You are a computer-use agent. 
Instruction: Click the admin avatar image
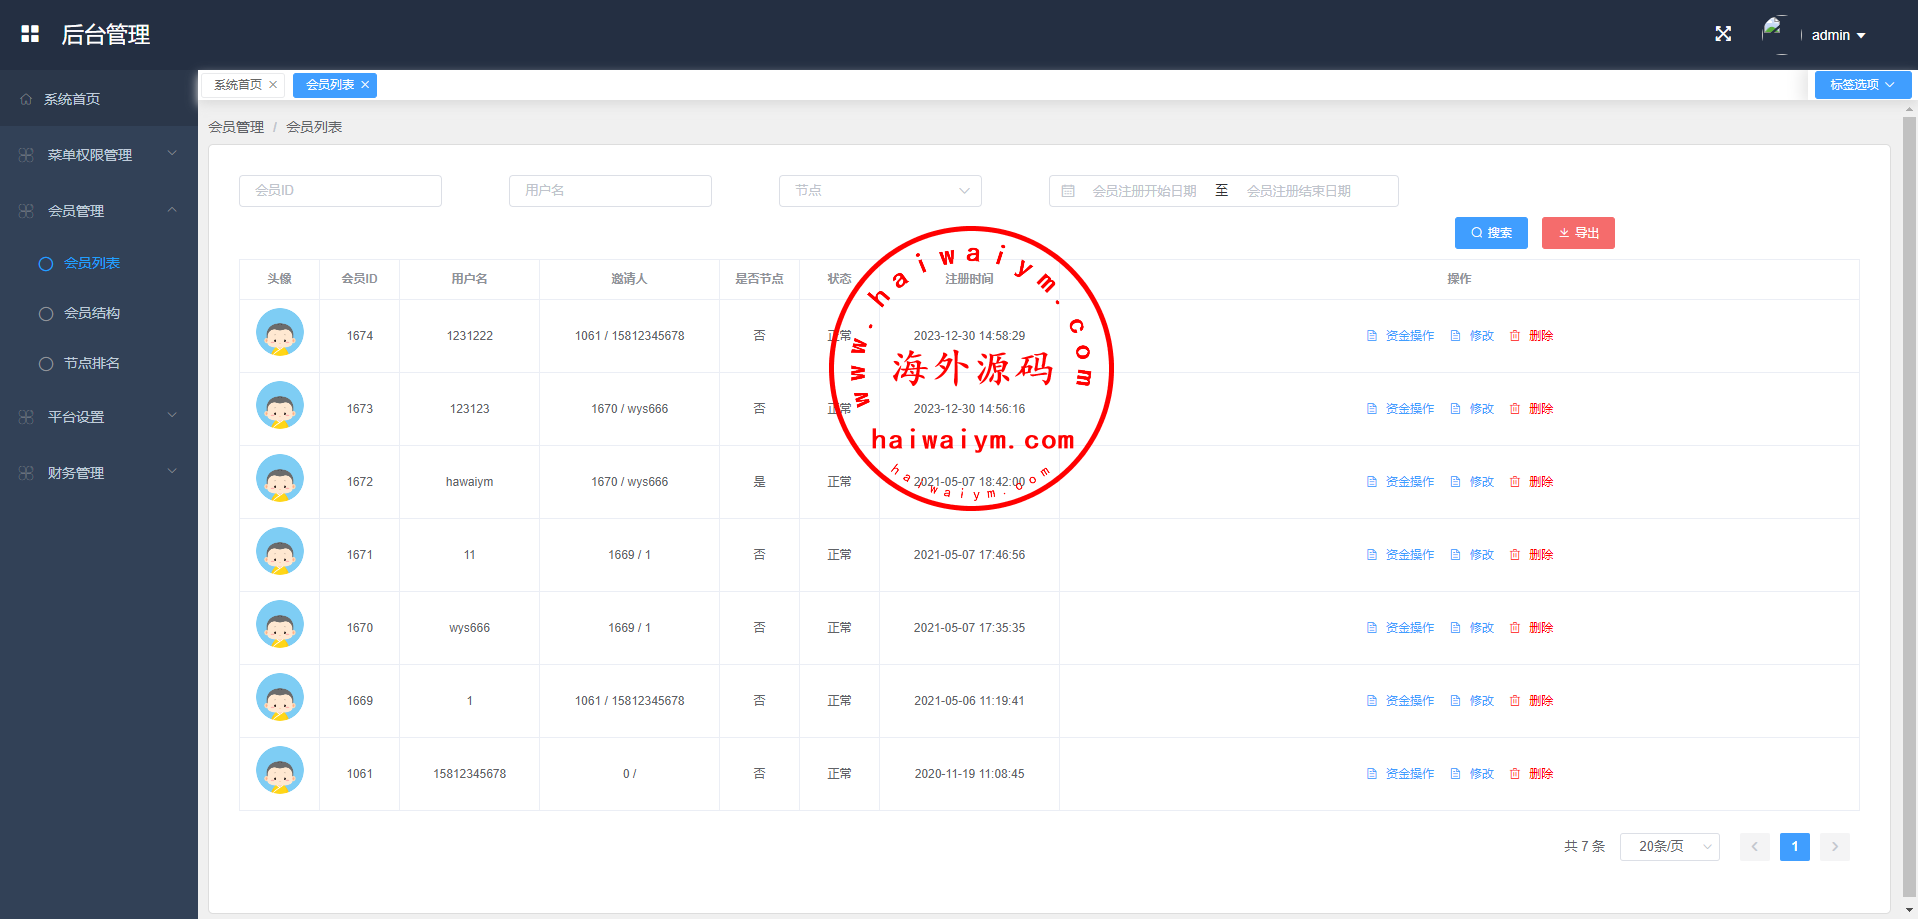point(1775,33)
